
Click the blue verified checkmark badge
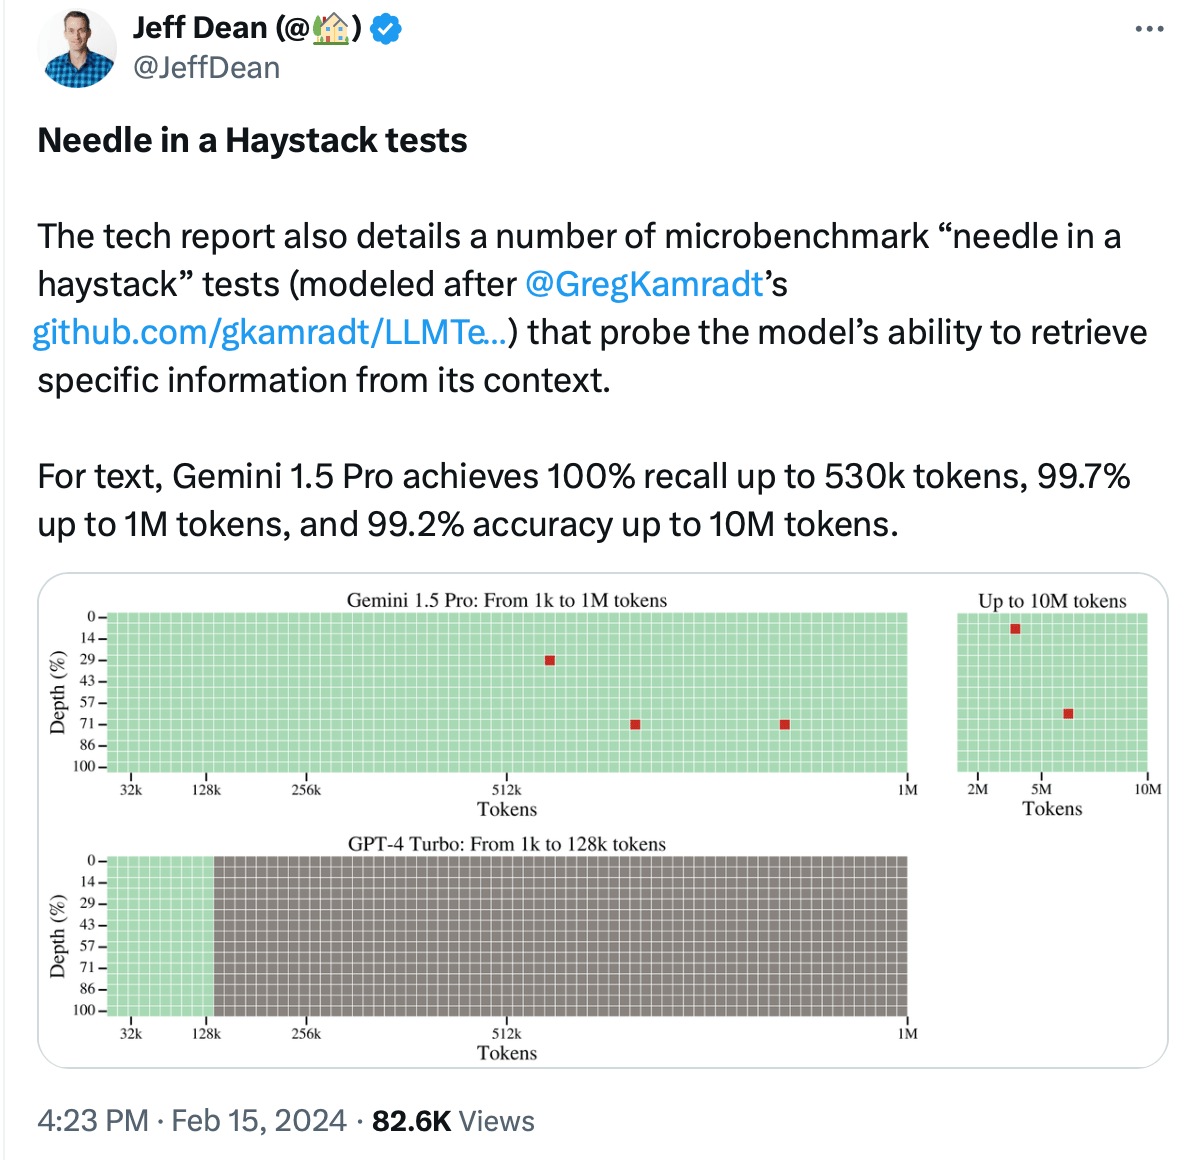click(385, 29)
